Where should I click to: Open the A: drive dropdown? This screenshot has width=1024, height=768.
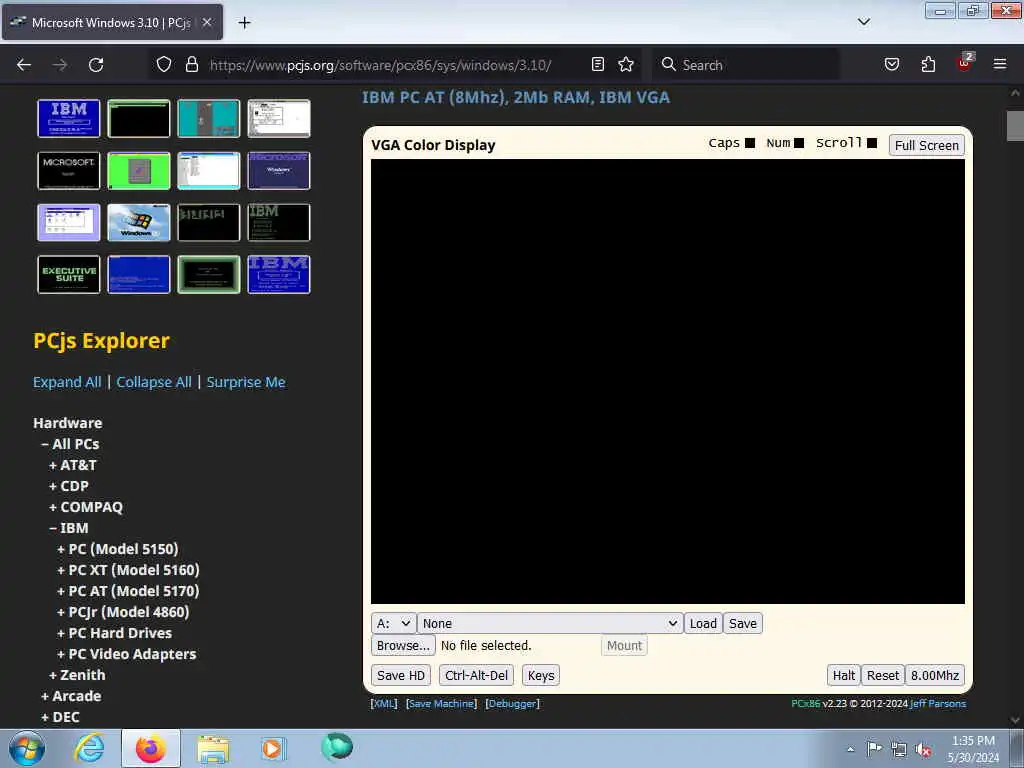click(394, 623)
